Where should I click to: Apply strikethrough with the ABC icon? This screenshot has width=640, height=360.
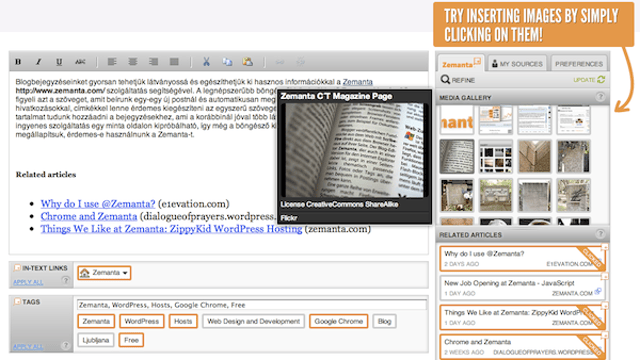pos(80,62)
